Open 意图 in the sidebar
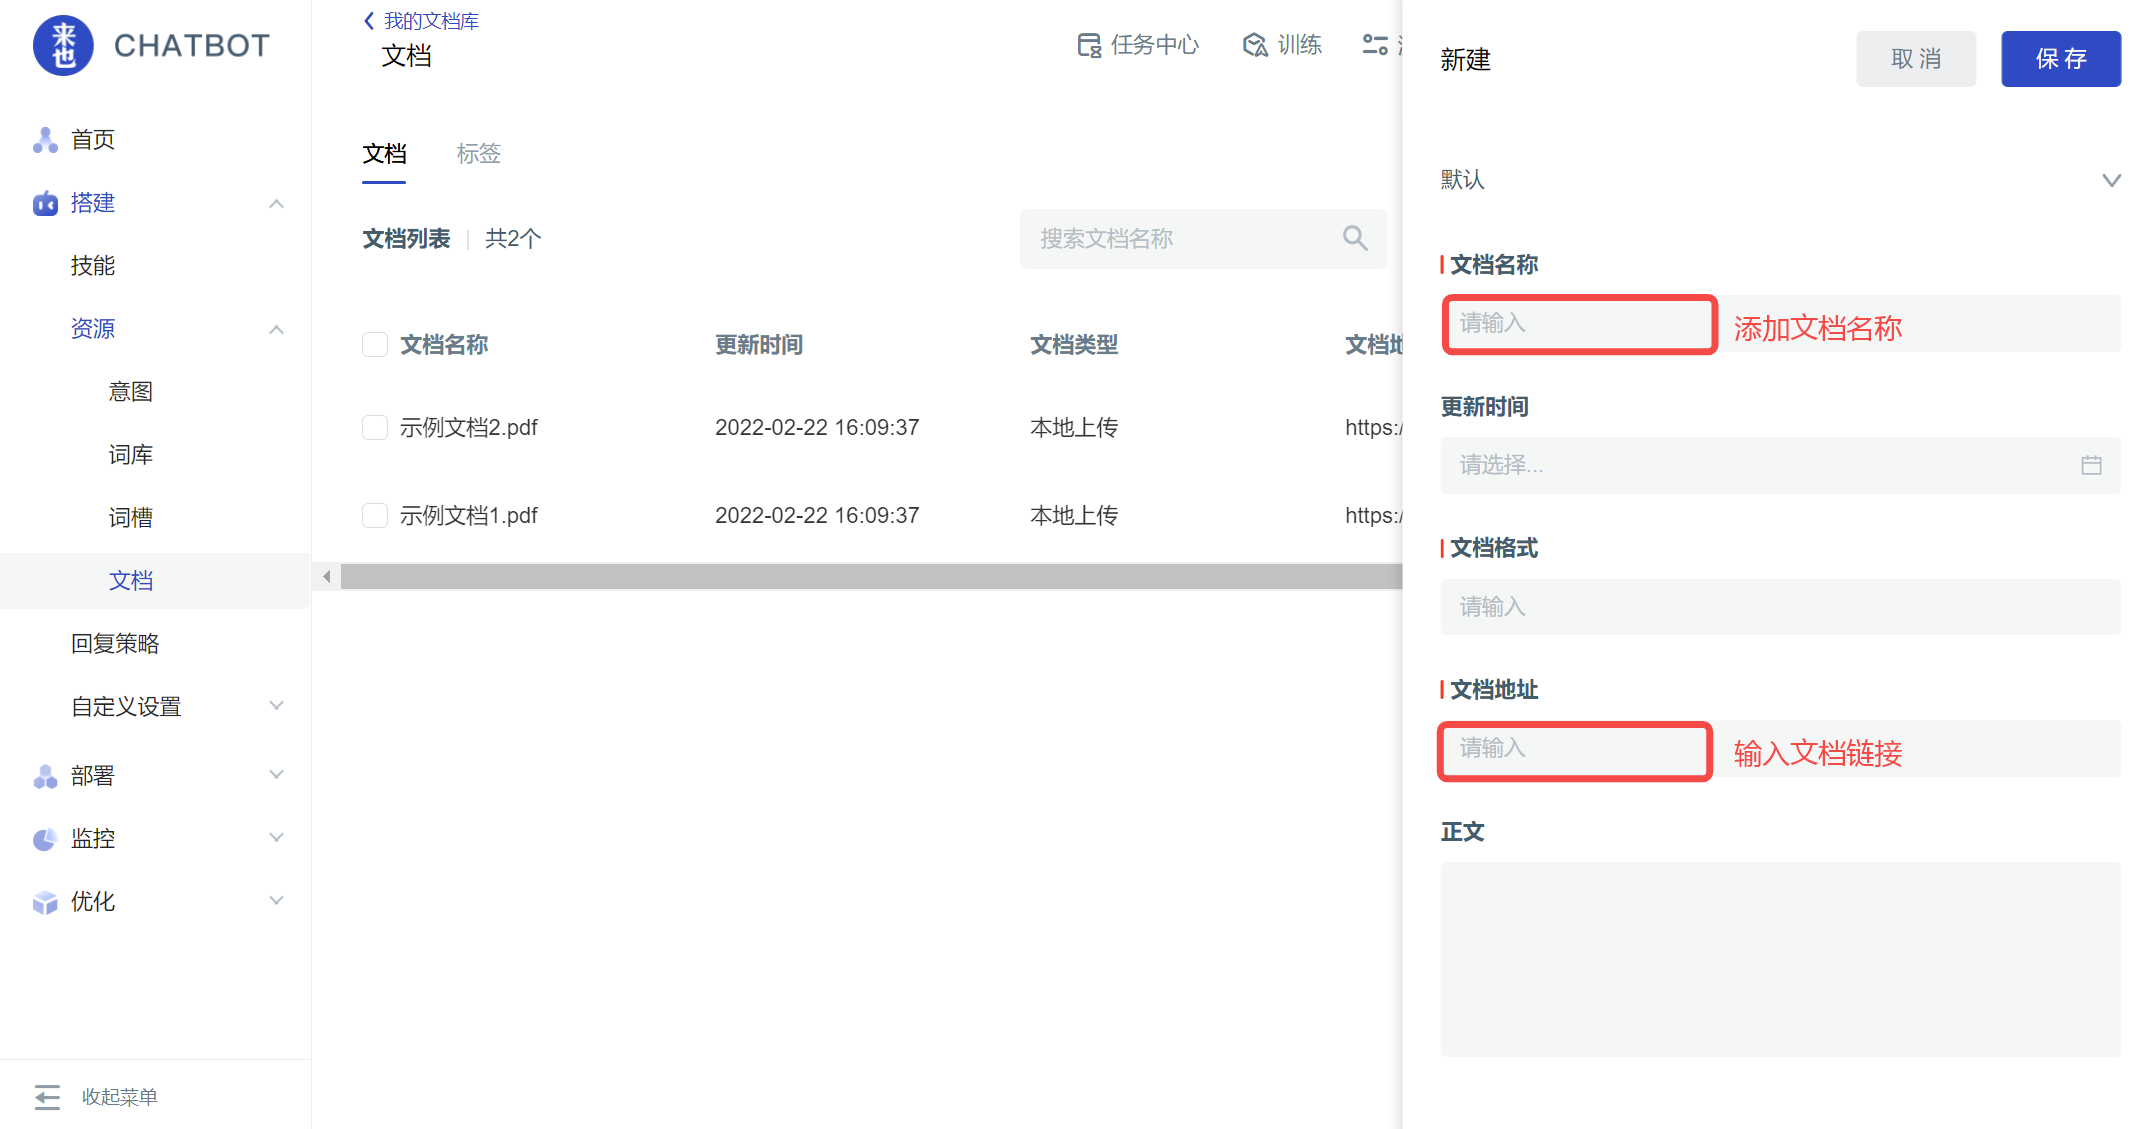 [131, 392]
